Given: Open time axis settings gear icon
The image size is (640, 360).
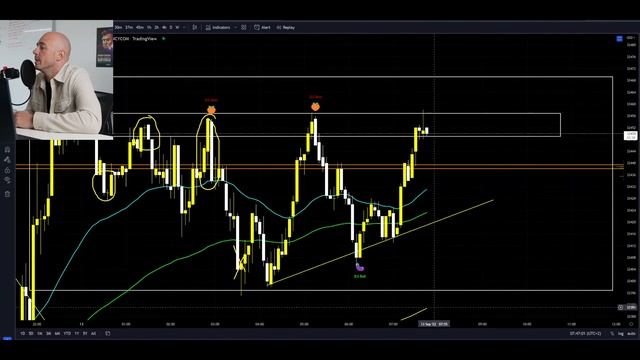Looking at the screenshot, I should pos(631,324).
